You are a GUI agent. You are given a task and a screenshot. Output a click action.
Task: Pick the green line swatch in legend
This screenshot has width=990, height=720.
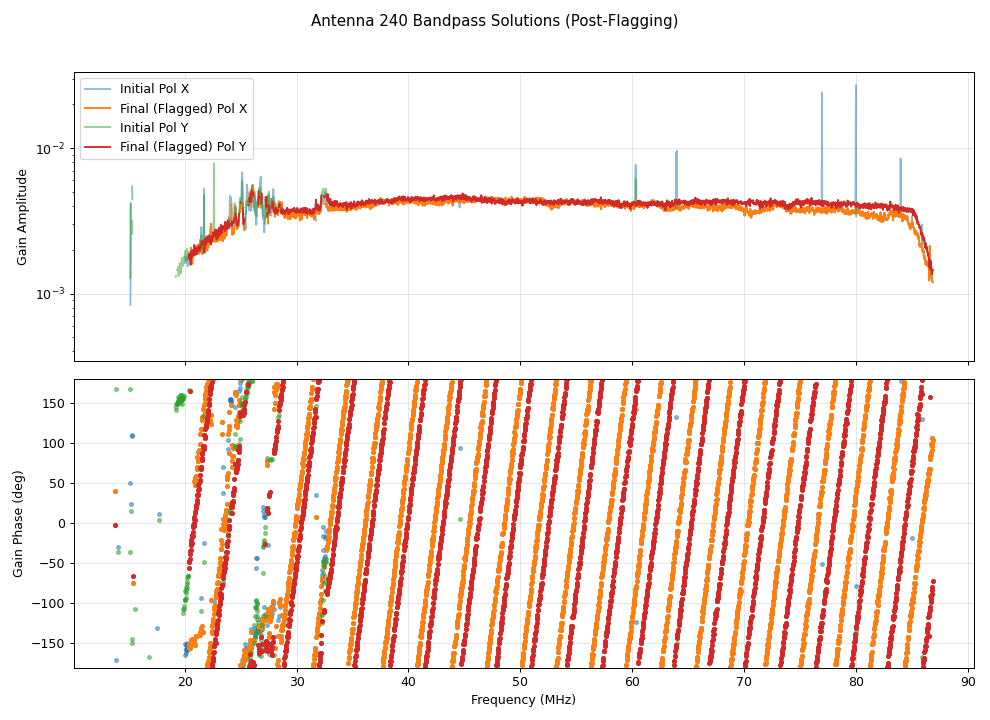[x=99, y=128]
